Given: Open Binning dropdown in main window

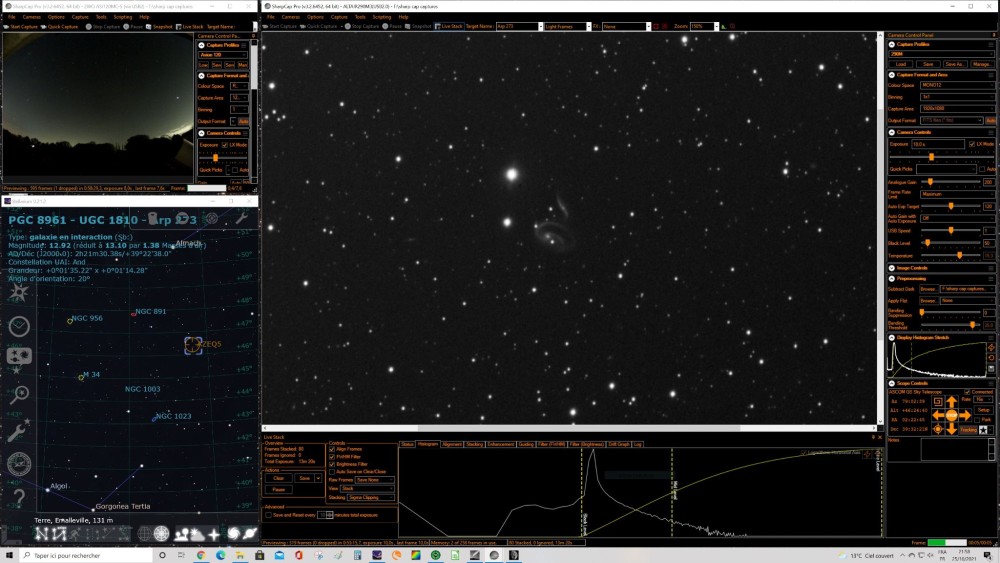Looking at the screenshot, I should click(957, 97).
